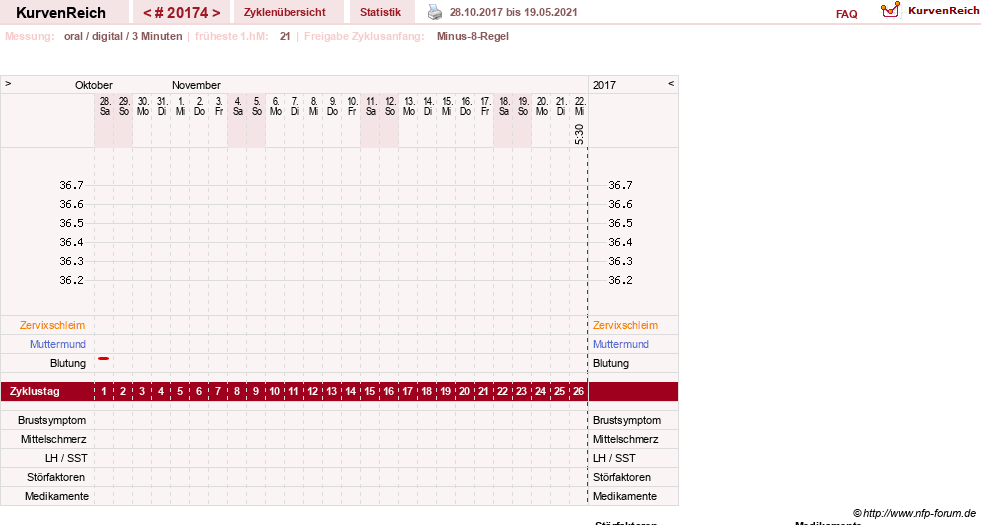981x525 pixels.
Task: Click the right Medikamente label
Action: [625, 496]
